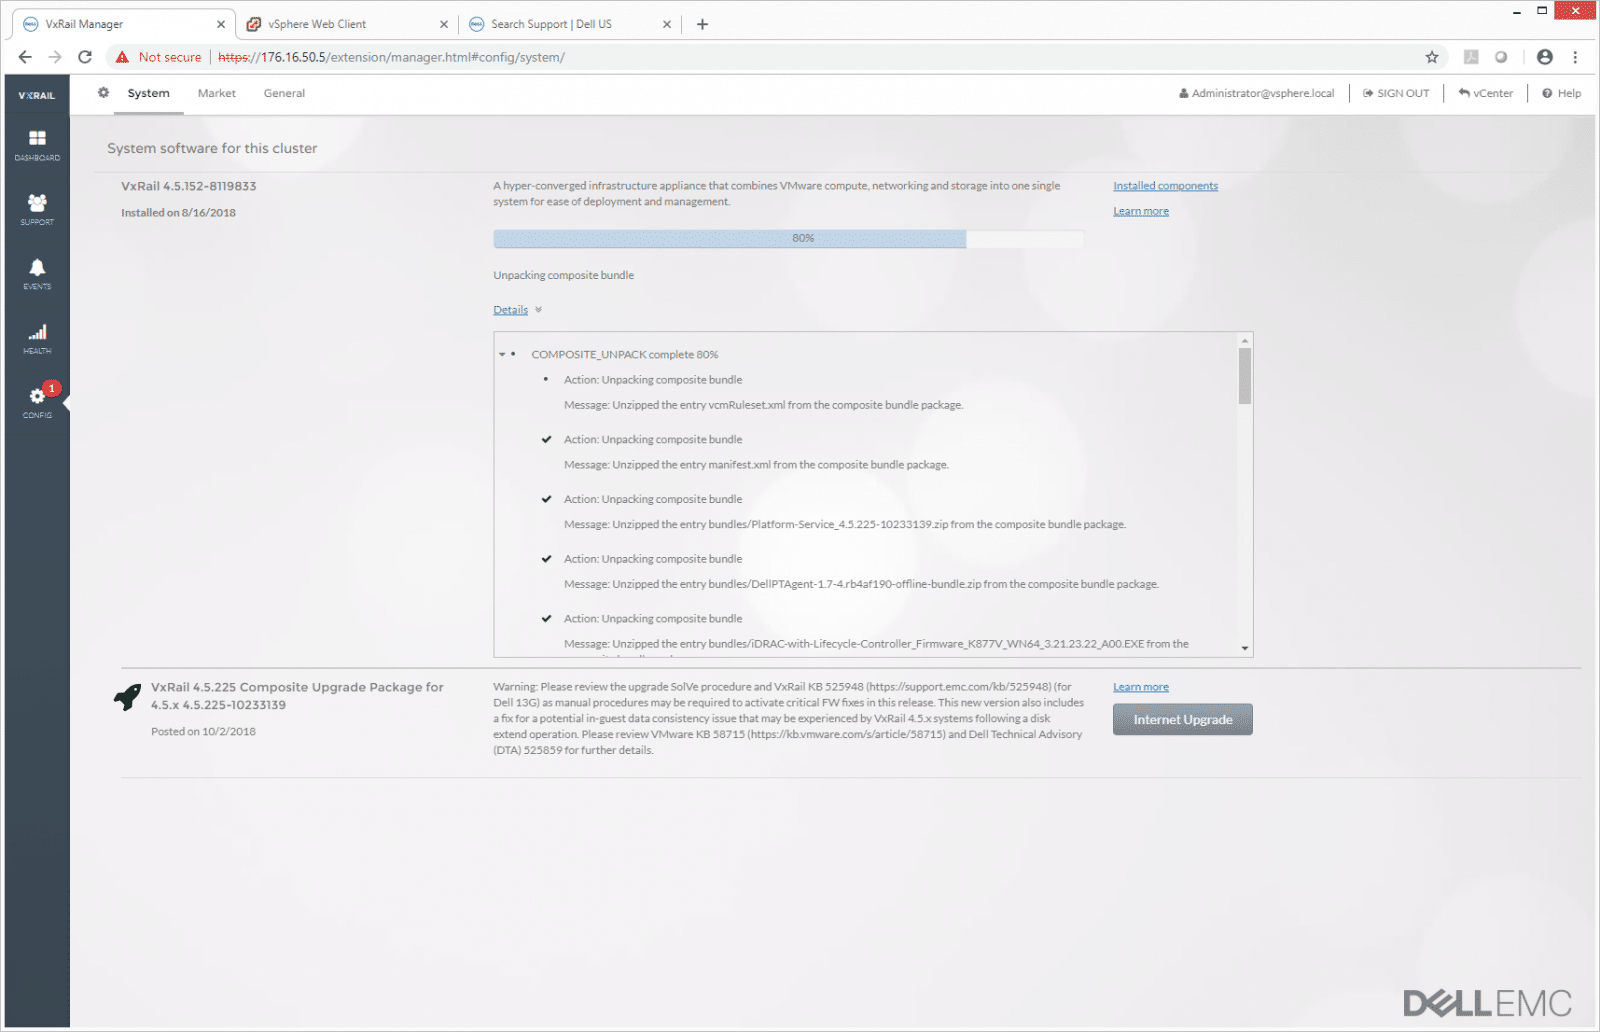
Task: Click the round extension icon in toolbar
Action: [x=1501, y=57]
